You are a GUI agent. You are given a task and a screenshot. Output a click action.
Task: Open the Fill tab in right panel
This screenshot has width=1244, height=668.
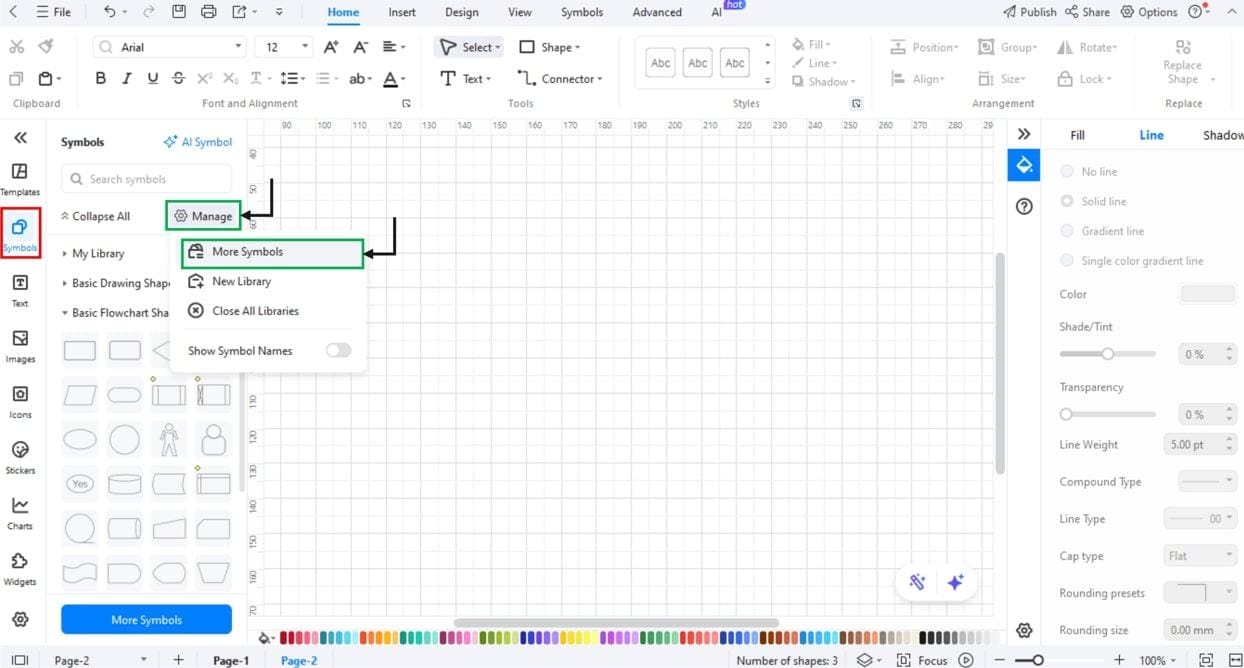pyautogui.click(x=1077, y=135)
